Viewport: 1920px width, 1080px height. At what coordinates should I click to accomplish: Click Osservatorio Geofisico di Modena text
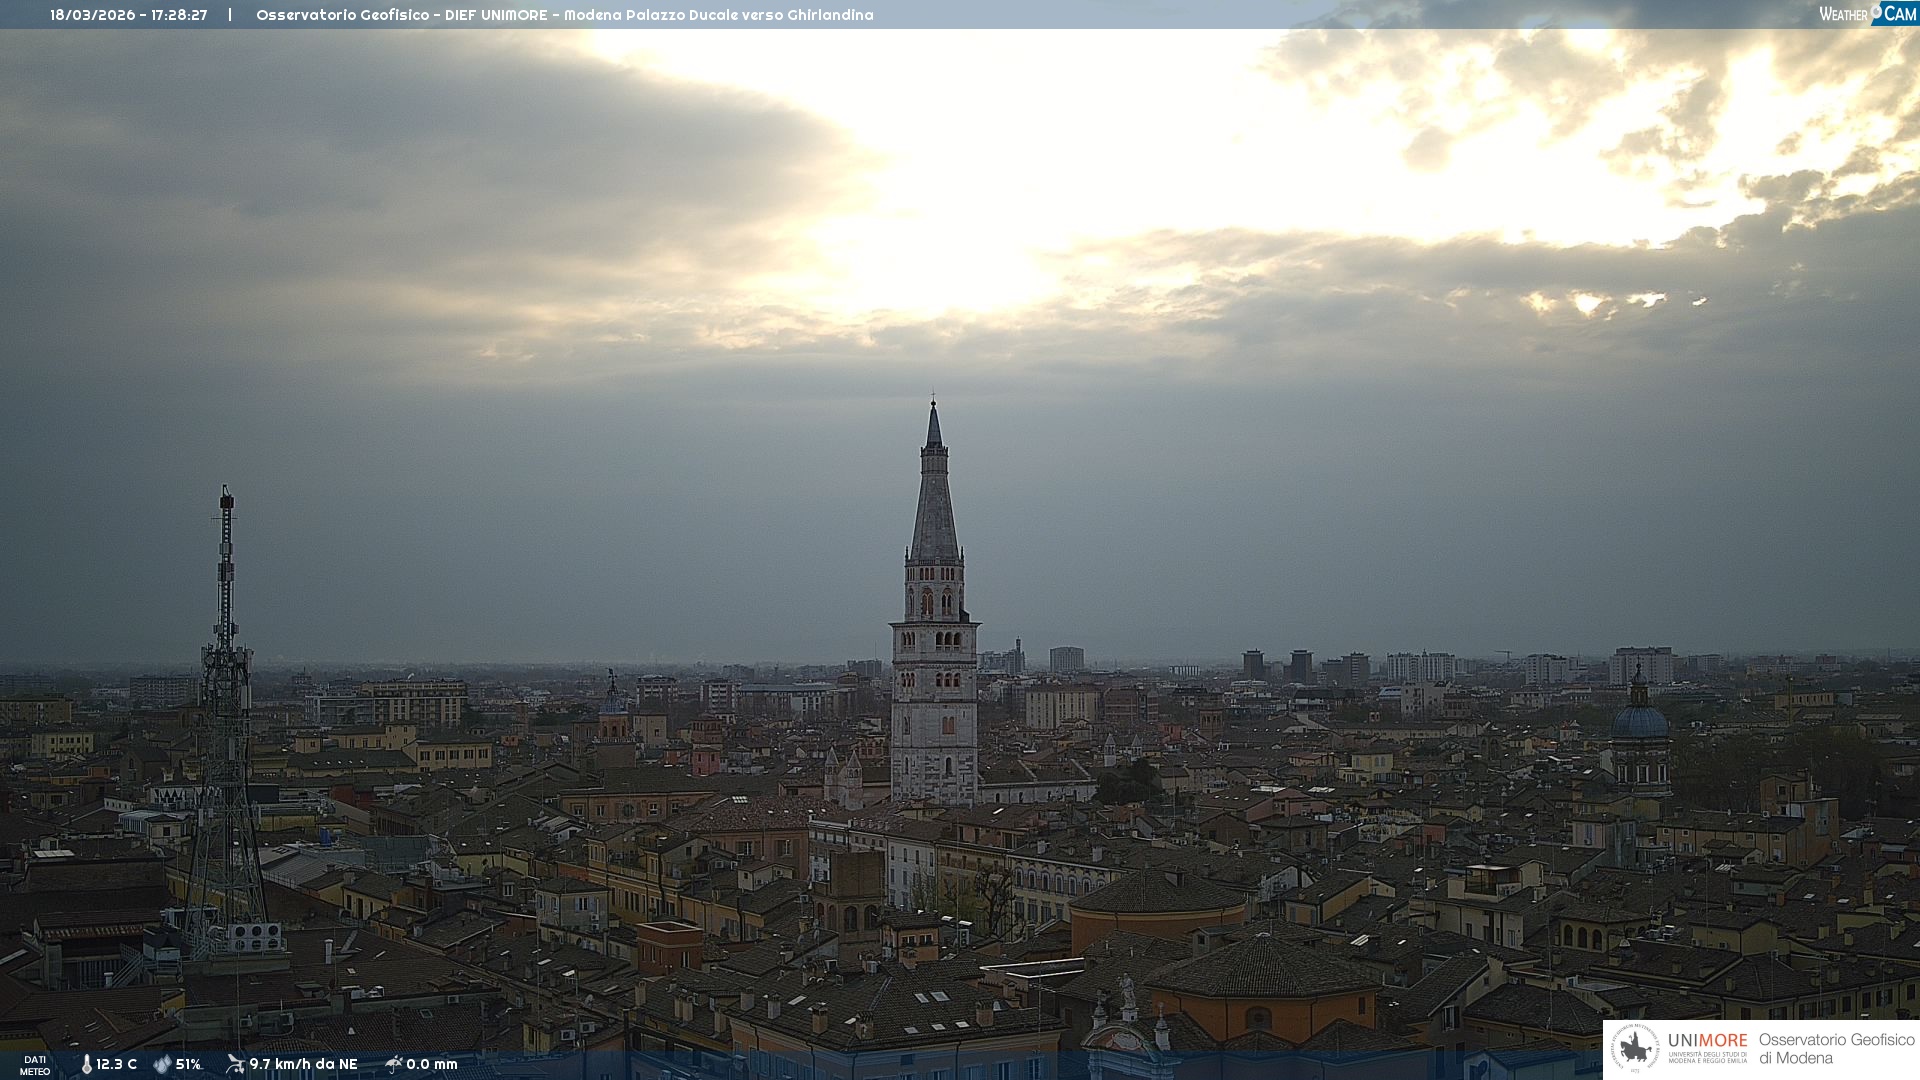[x=1836, y=1048]
